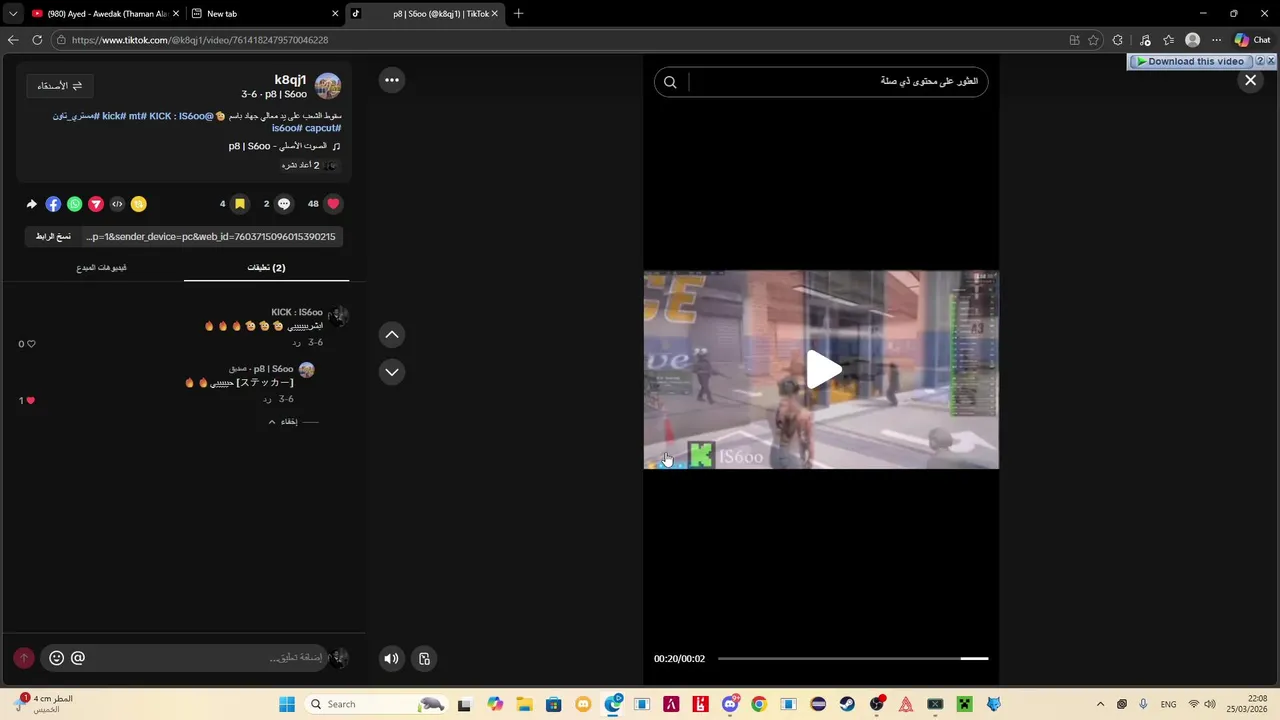Click the red send-to-friends share icon
Screen dimensions: 1280x720
[96, 204]
